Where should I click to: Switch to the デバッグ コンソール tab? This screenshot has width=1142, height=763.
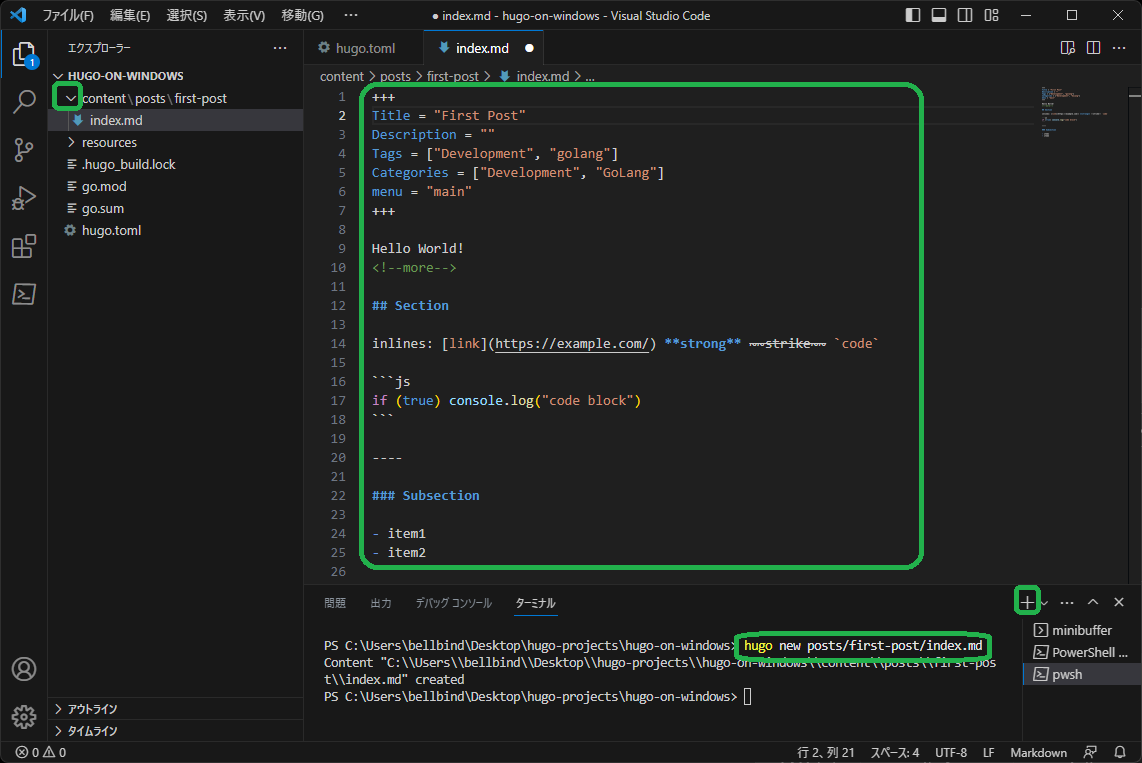[454, 603]
